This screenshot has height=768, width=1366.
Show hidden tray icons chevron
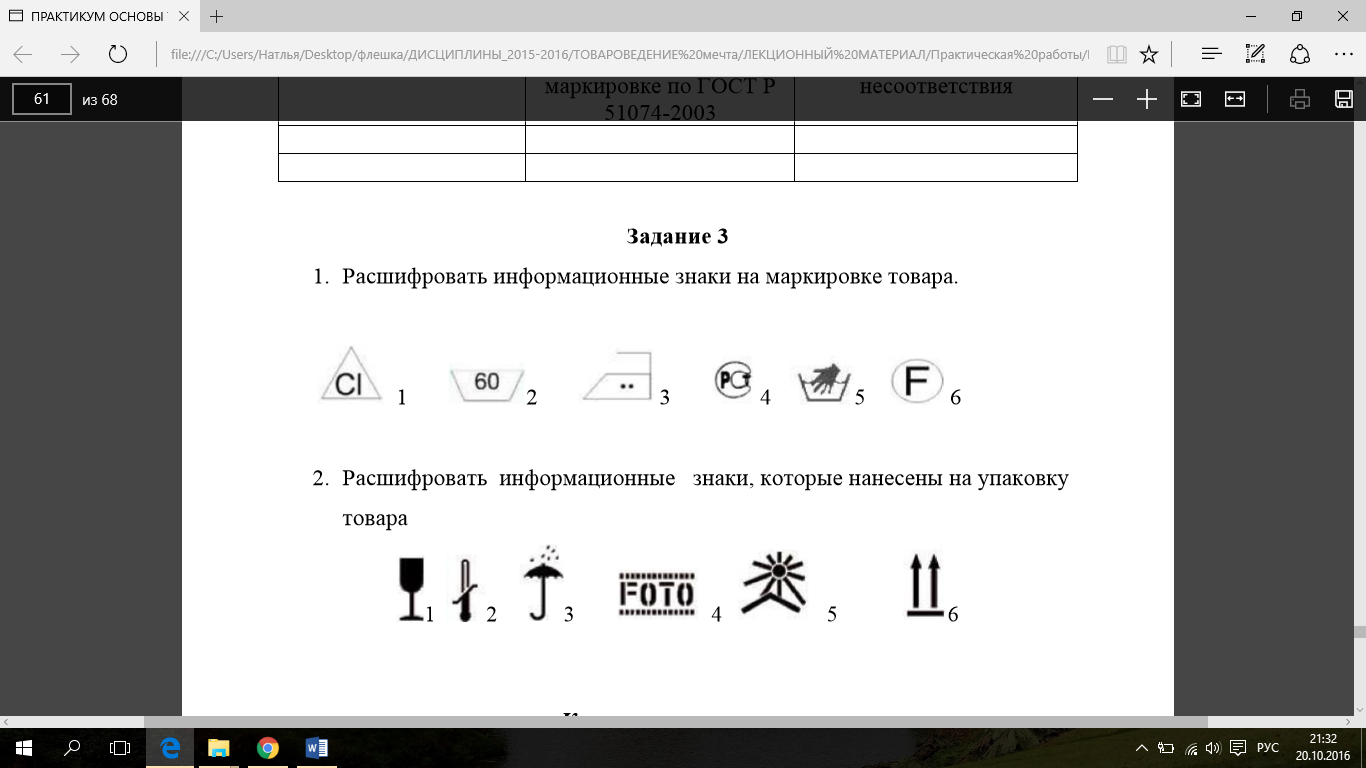point(1142,748)
